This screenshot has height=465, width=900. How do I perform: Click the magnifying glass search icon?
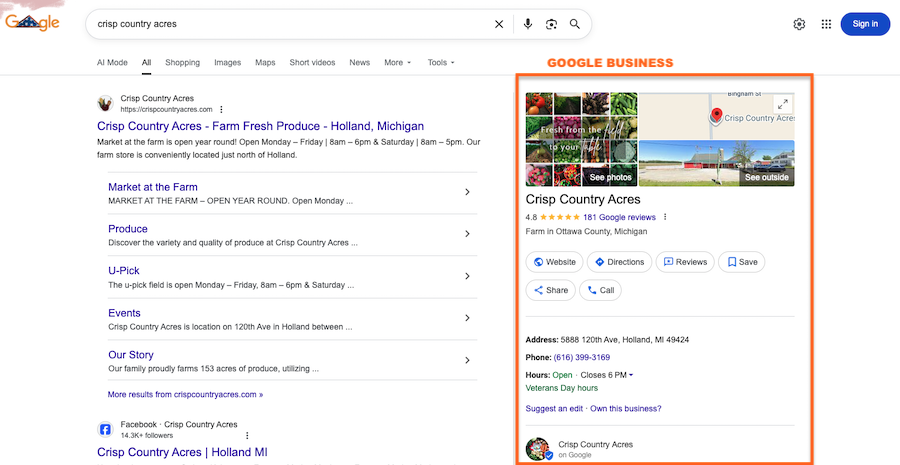coord(575,24)
